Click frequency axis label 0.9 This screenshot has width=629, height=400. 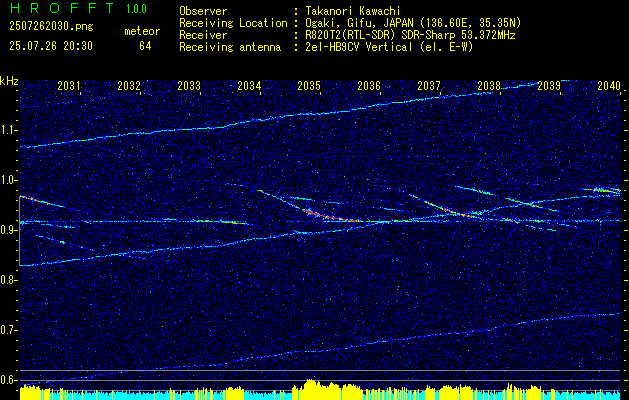(9, 230)
